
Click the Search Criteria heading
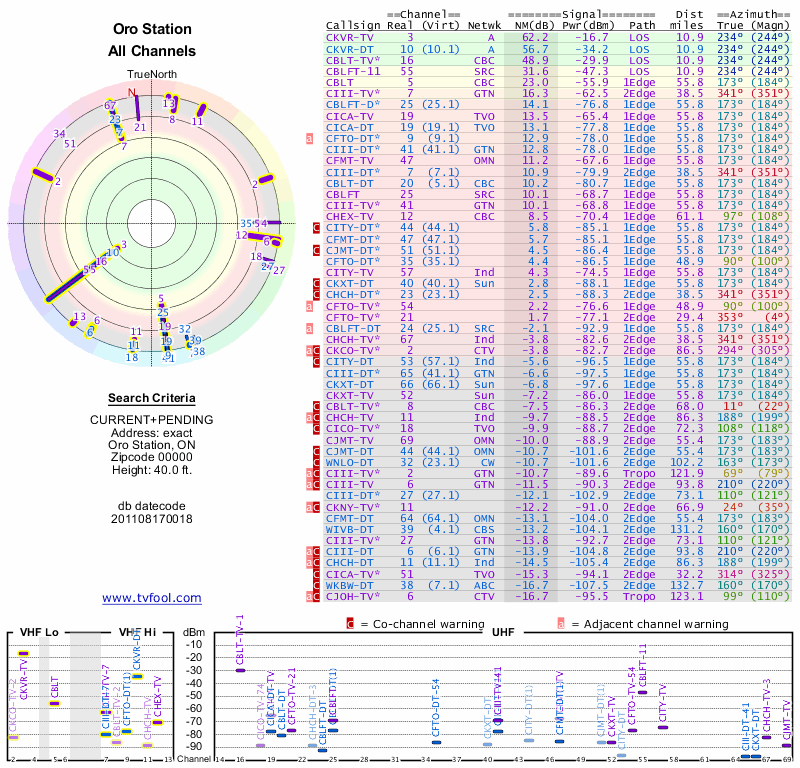point(152,398)
